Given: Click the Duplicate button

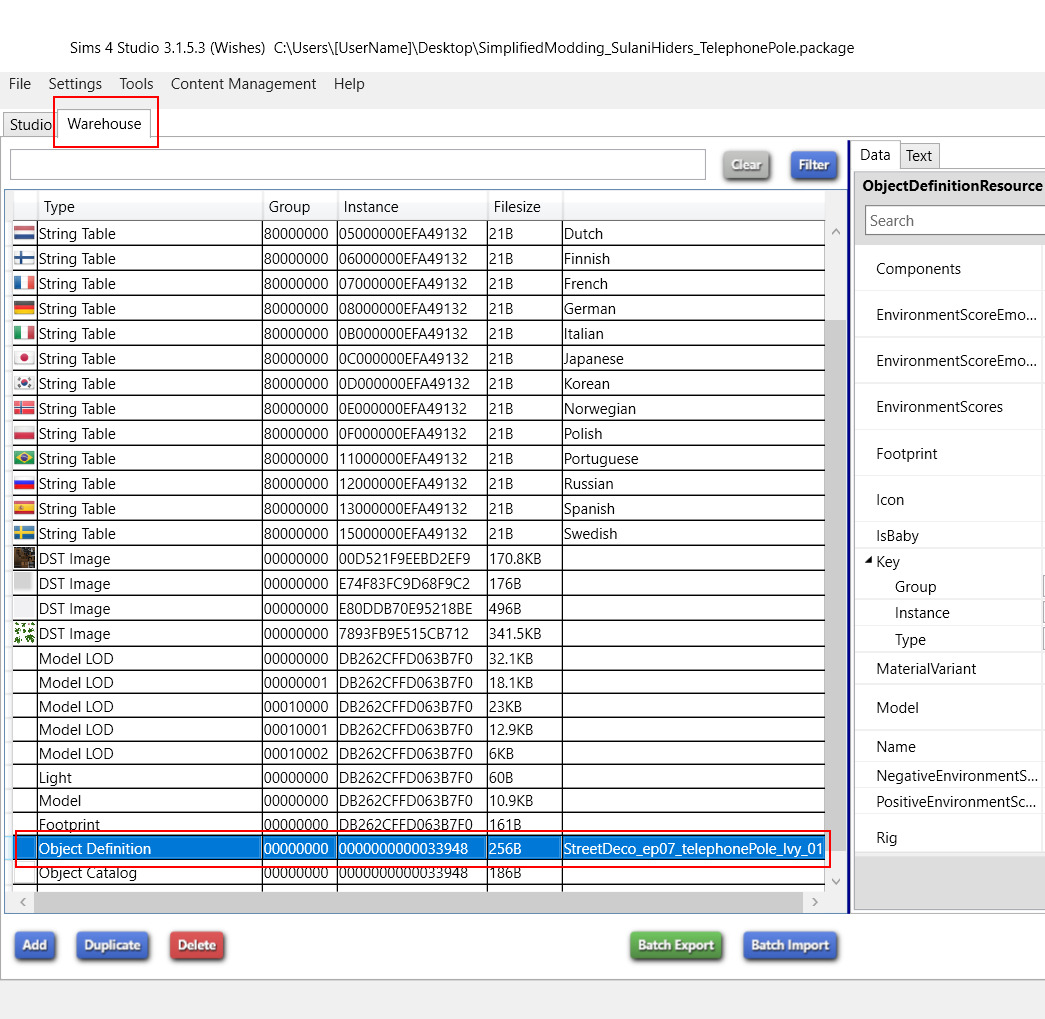Looking at the screenshot, I should (113, 945).
